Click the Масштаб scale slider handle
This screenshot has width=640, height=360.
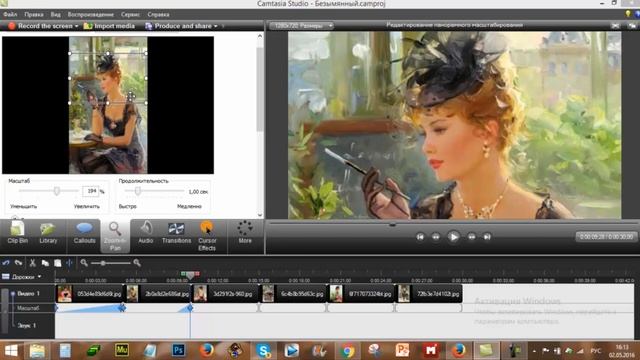57,191
